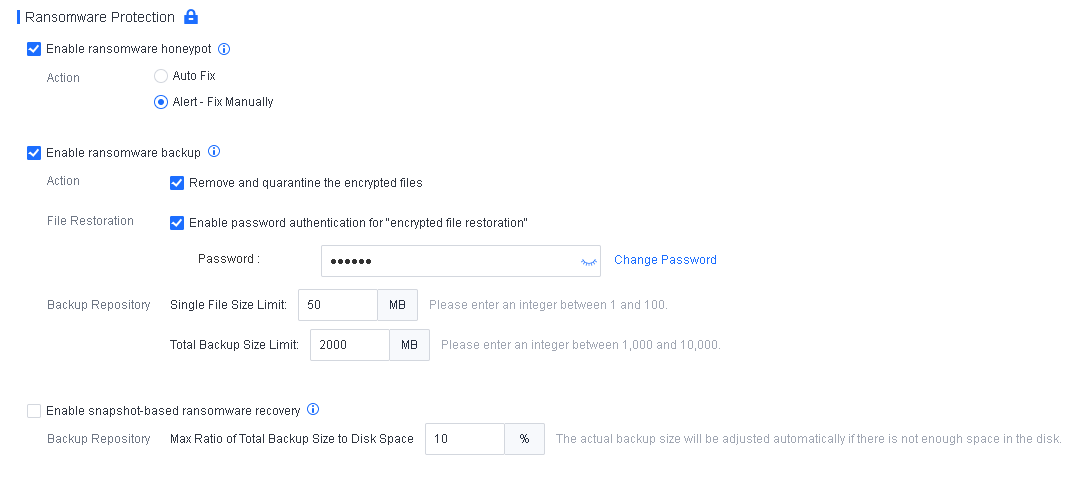The height and width of the screenshot is (478, 1075).
Task: Click info icon next to ransomware backup
Action: (213, 152)
